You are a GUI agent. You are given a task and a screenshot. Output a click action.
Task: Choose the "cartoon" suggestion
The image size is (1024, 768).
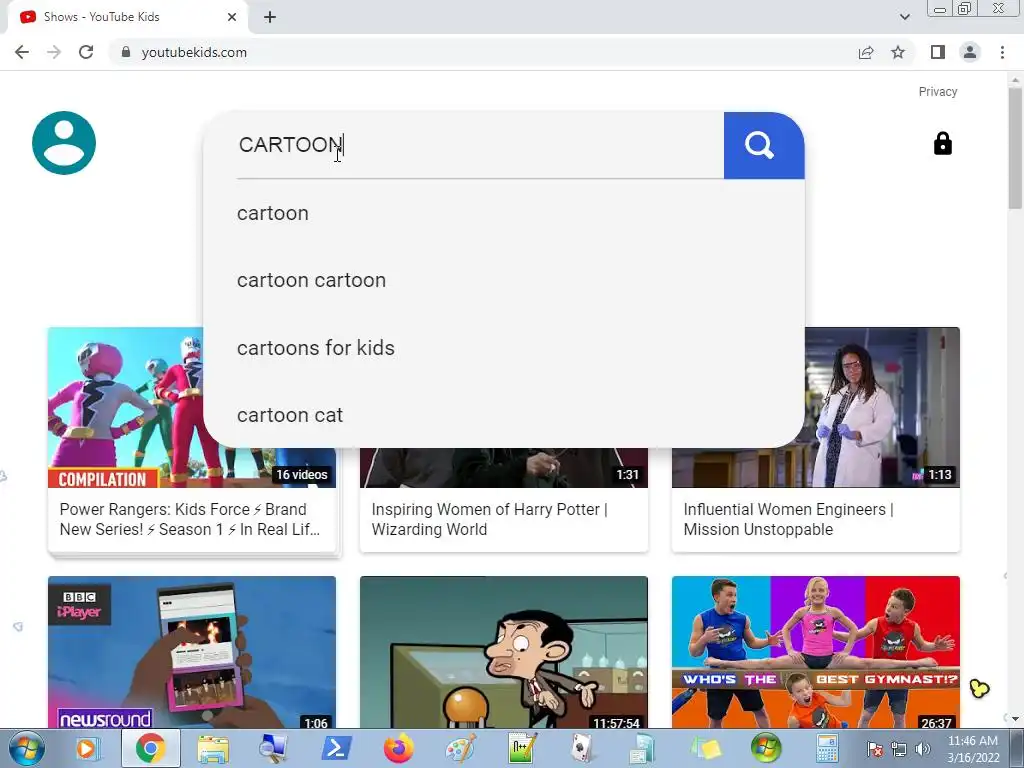pyautogui.click(x=504, y=214)
